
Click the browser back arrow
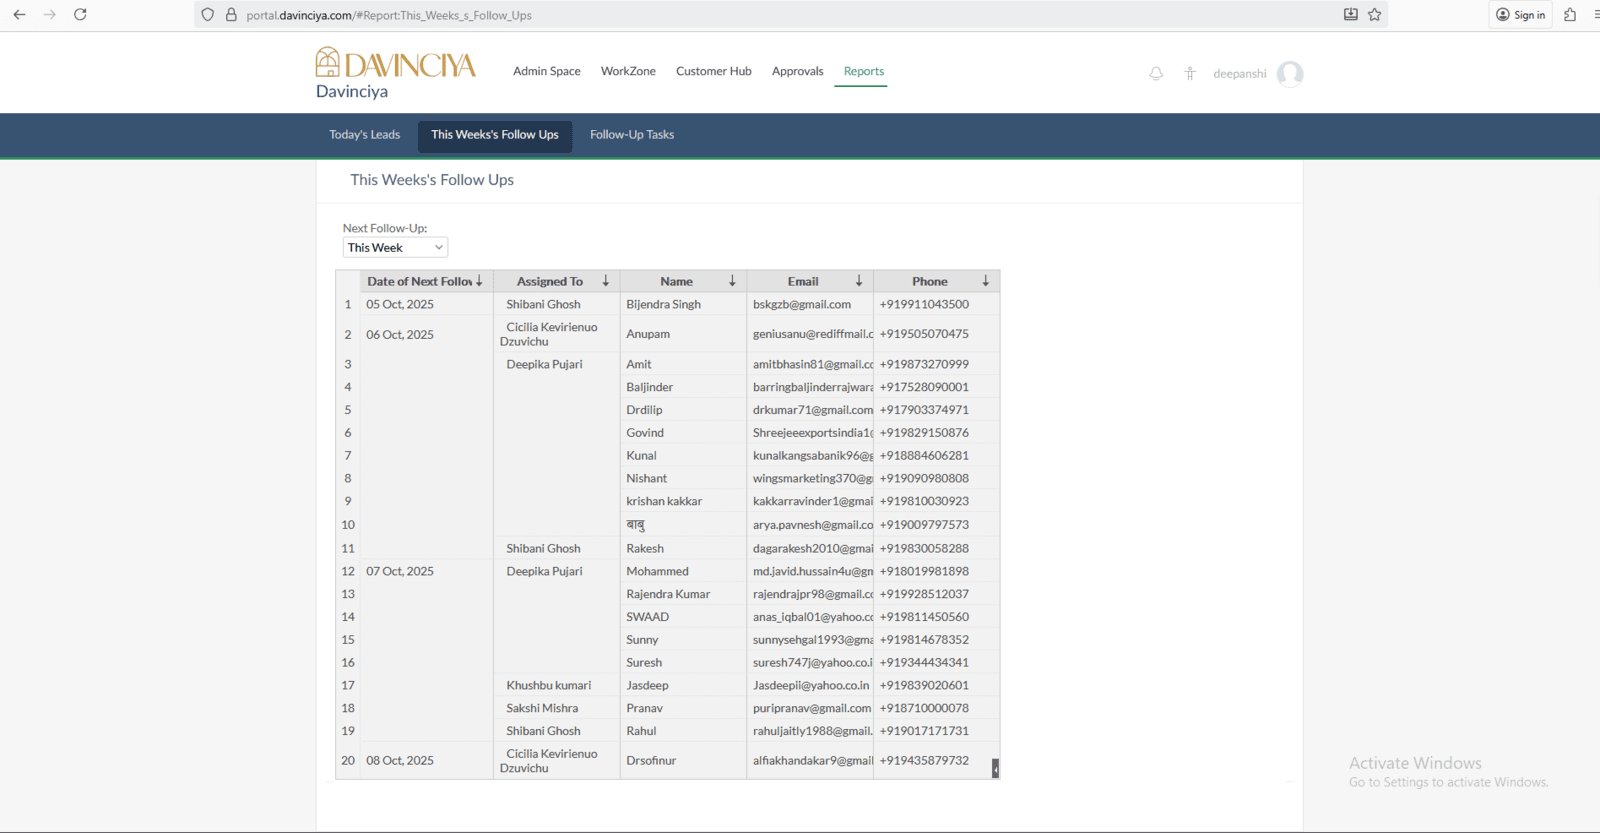20,15
